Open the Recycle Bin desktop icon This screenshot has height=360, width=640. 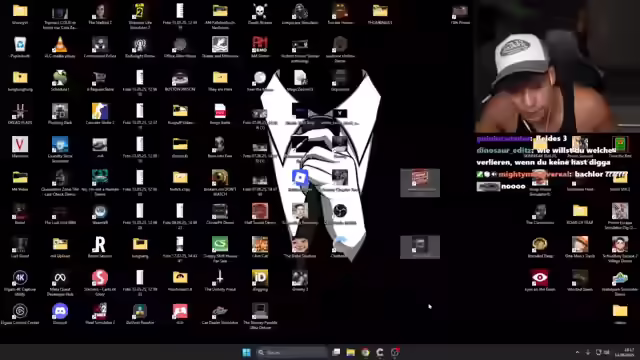pos(20,44)
